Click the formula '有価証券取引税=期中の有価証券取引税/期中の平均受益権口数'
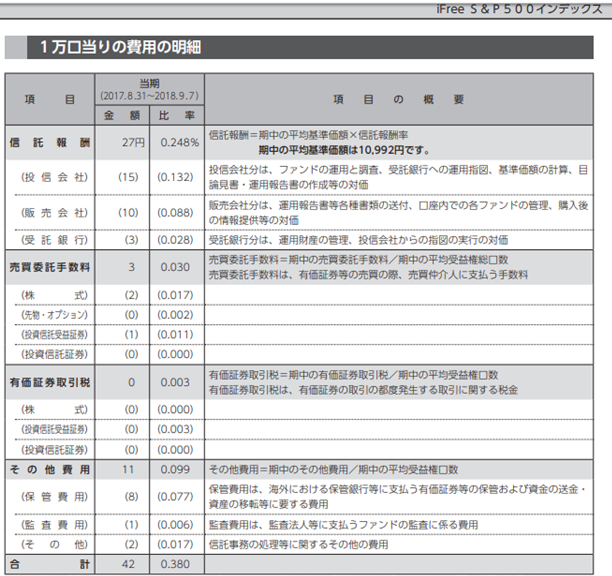 tap(353, 375)
